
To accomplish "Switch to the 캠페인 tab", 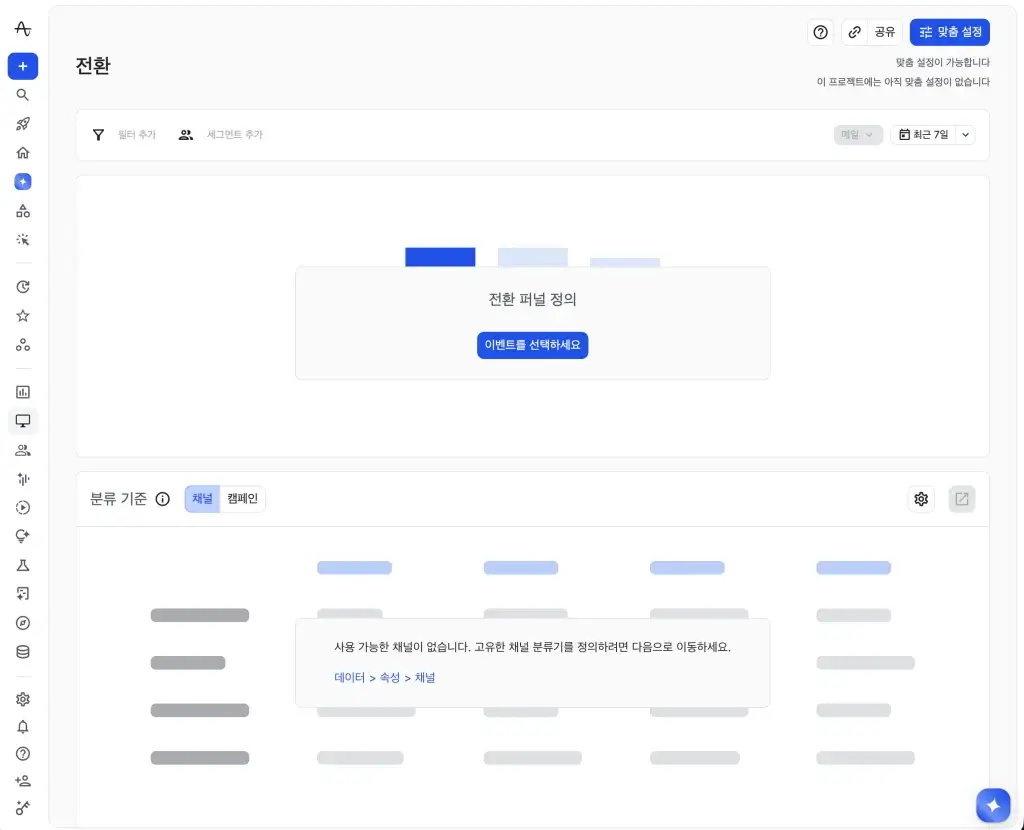I will point(242,499).
